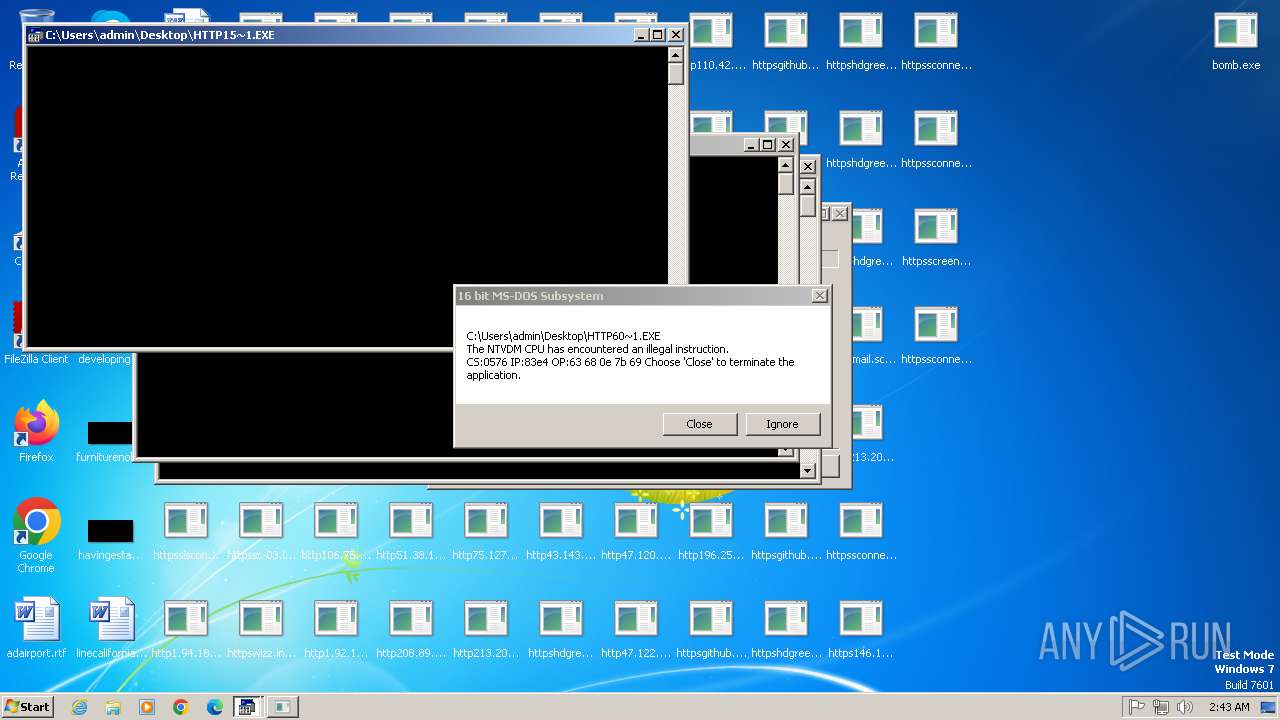Select the furniture desktop icon with black thumbnail
The height and width of the screenshot is (720, 1280).
[111, 442]
